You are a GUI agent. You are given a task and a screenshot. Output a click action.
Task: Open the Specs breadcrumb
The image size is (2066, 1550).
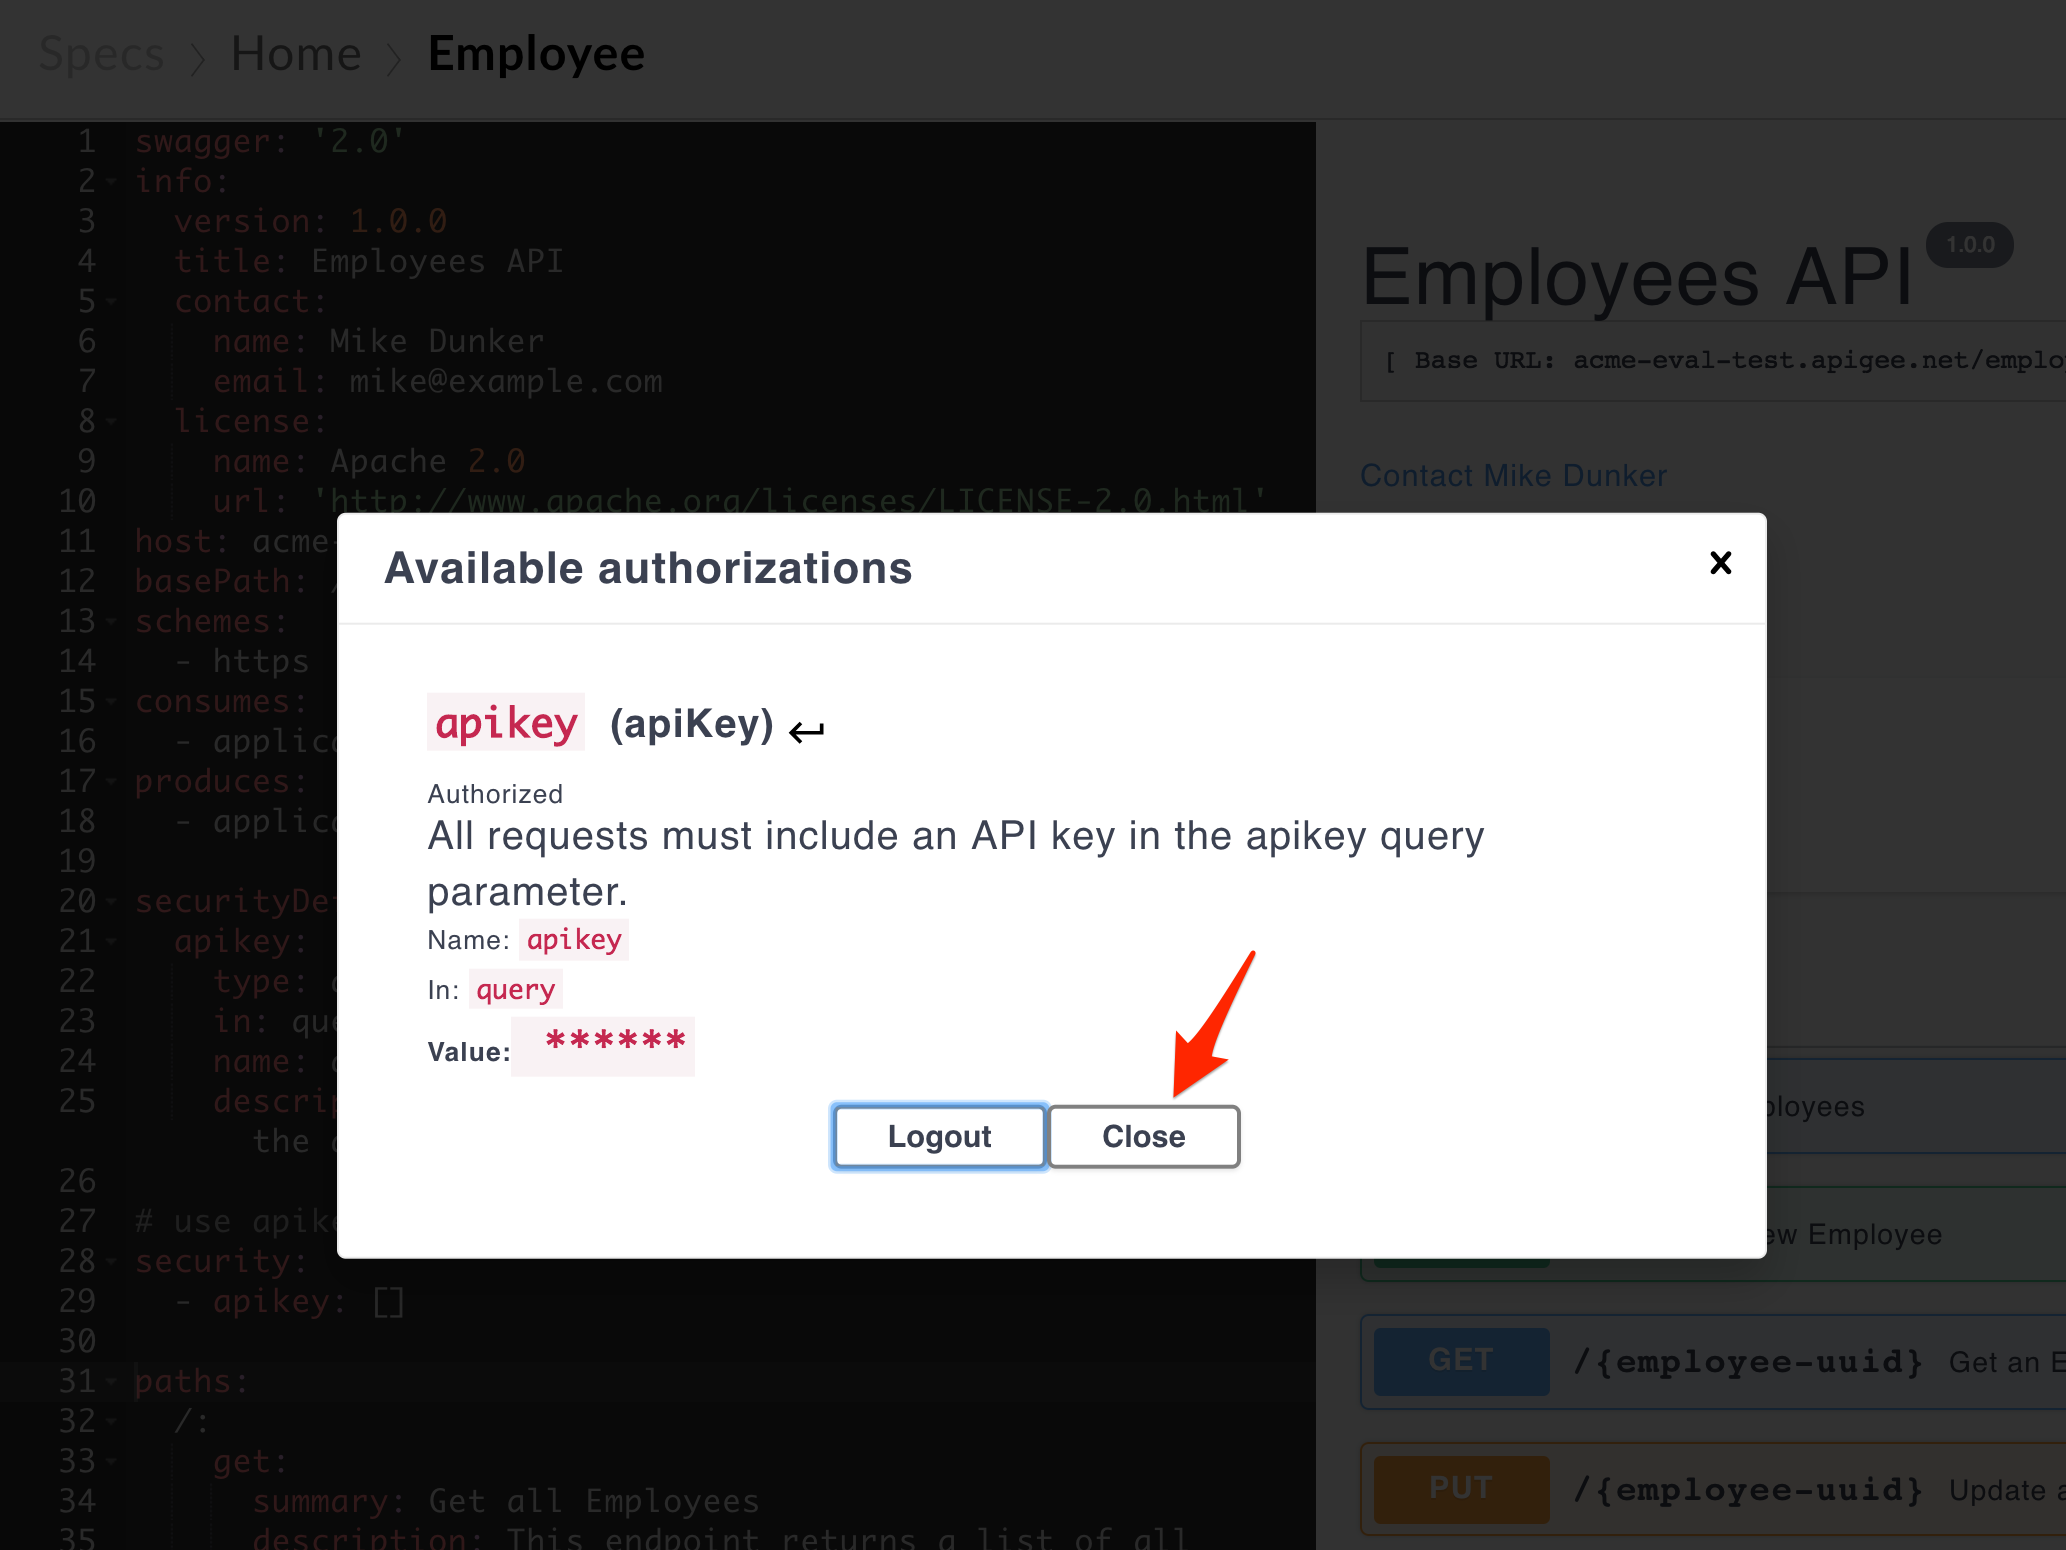click(x=101, y=54)
